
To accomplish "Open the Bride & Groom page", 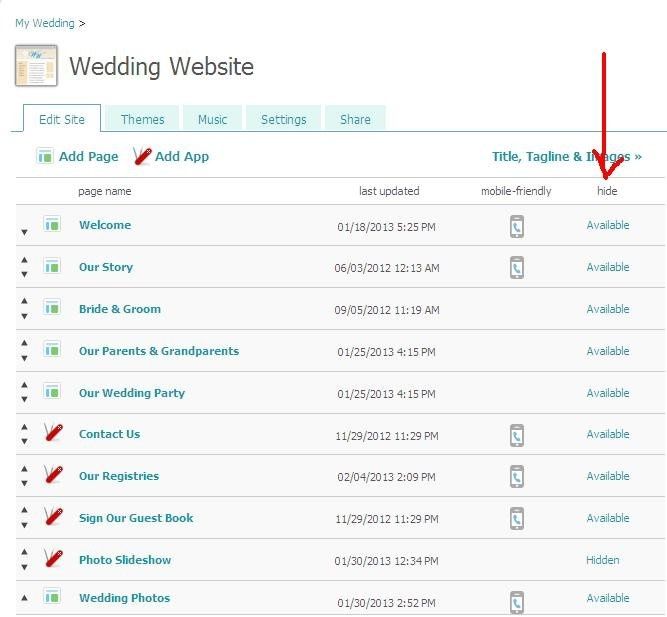I will coord(120,309).
